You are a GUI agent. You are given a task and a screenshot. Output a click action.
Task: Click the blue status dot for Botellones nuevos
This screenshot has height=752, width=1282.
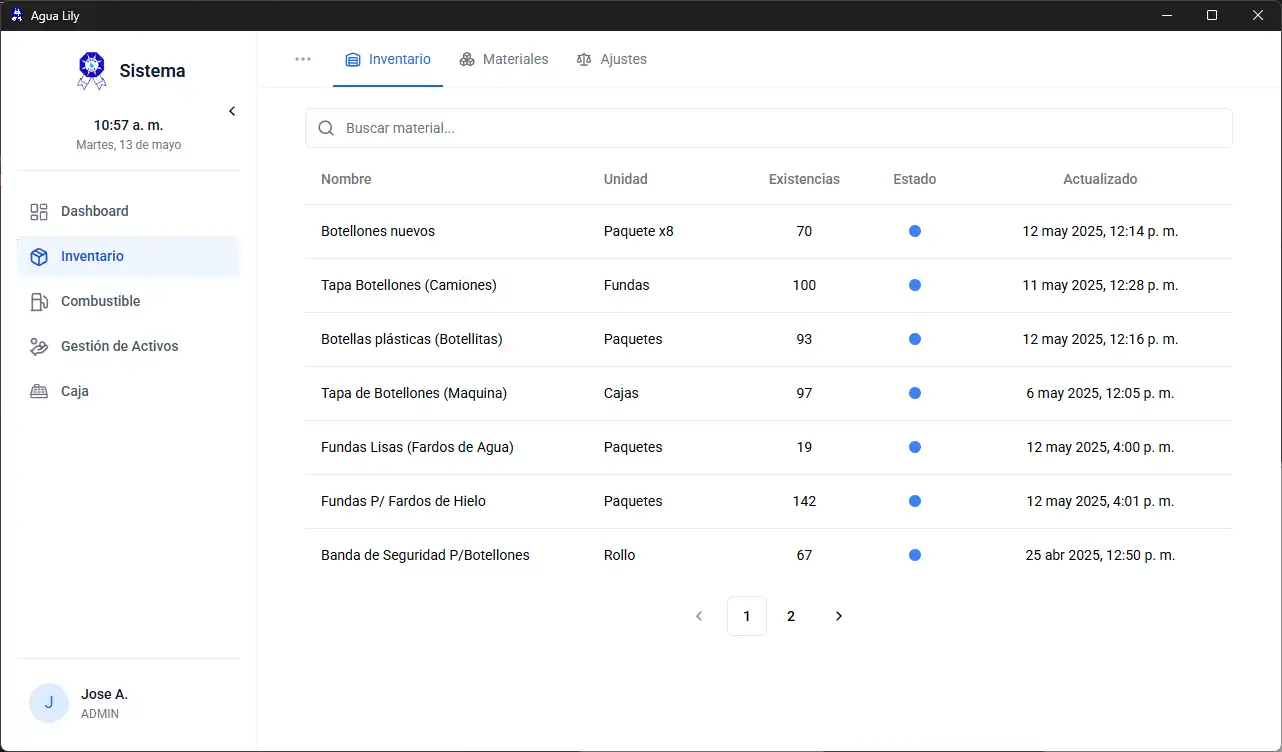(914, 231)
